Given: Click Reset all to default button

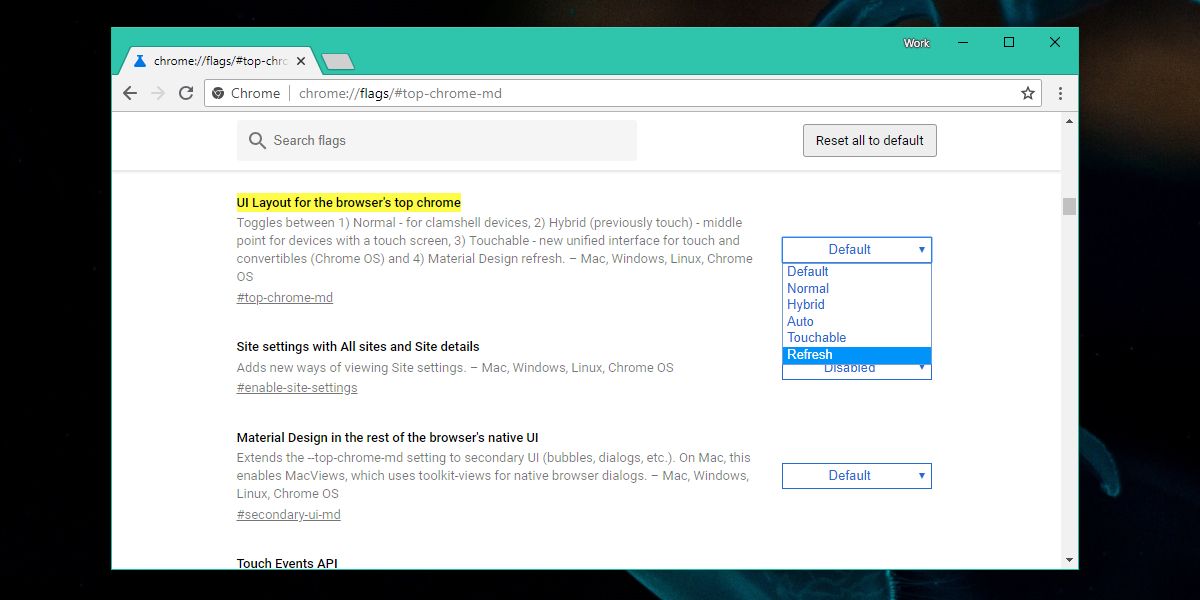Looking at the screenshot, I should 870,141.
